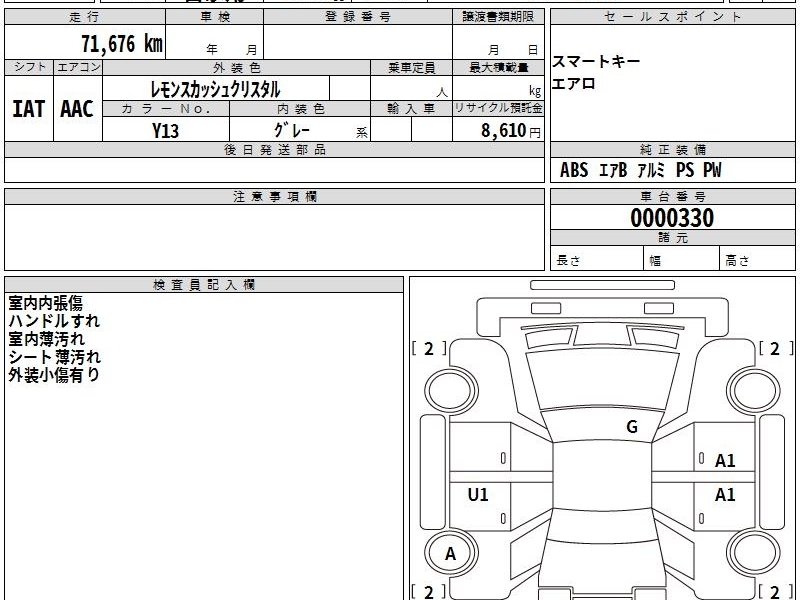Click the AAC air conditioner value

pyautogui.click(x=77, y=109)
